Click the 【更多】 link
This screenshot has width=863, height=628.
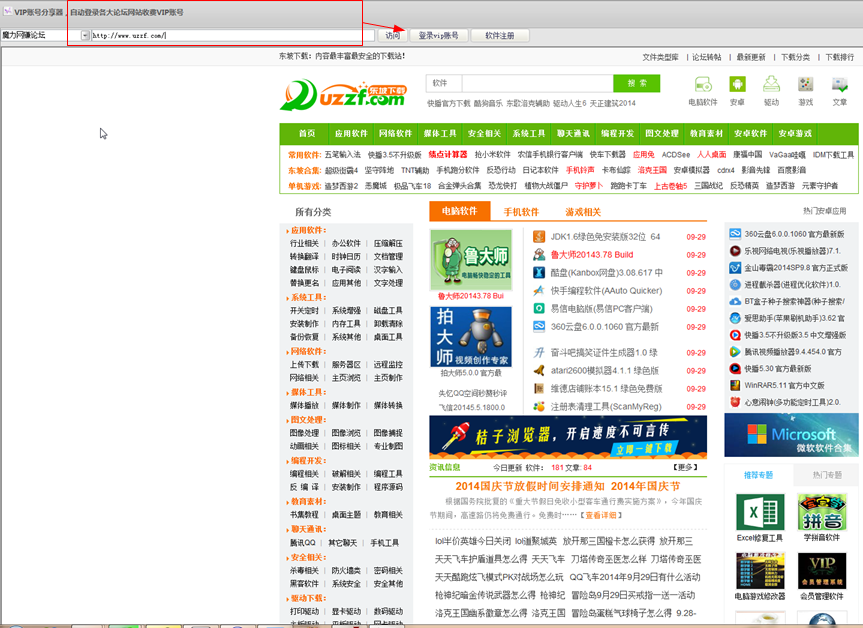685,467
